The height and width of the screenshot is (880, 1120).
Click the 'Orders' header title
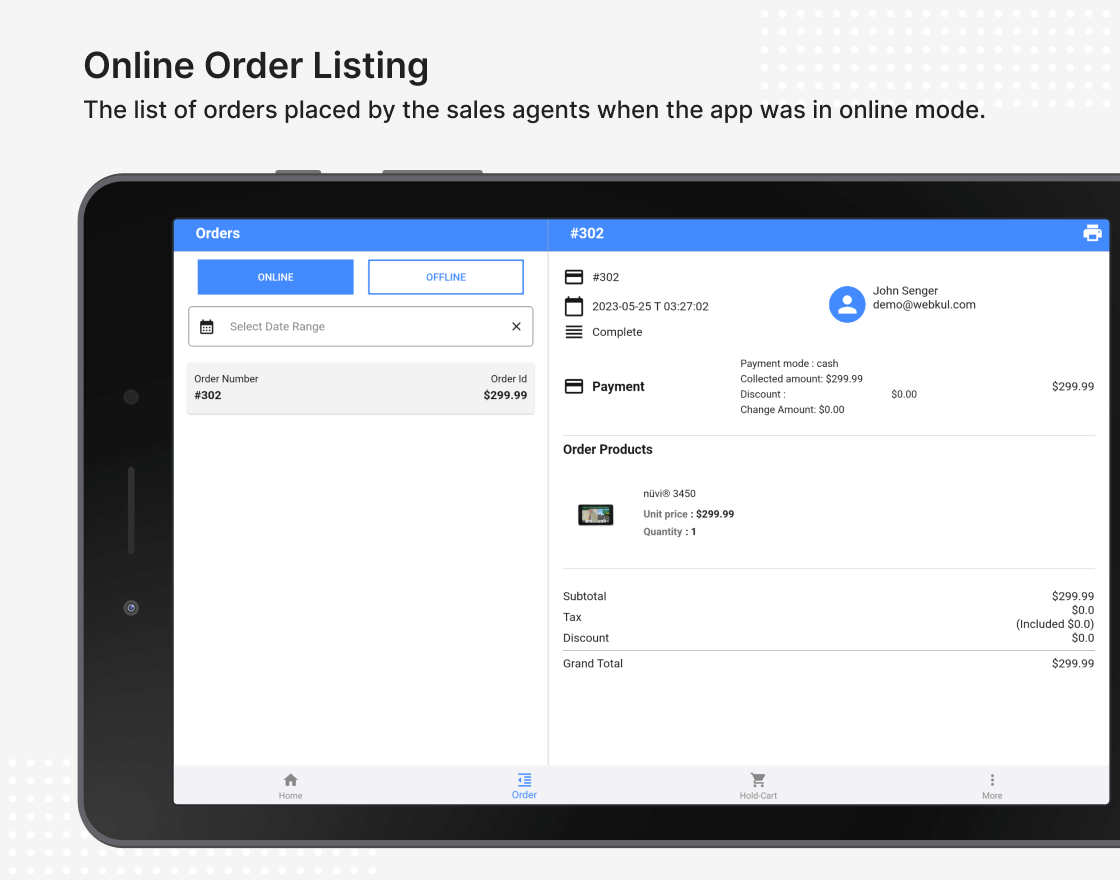218,234
